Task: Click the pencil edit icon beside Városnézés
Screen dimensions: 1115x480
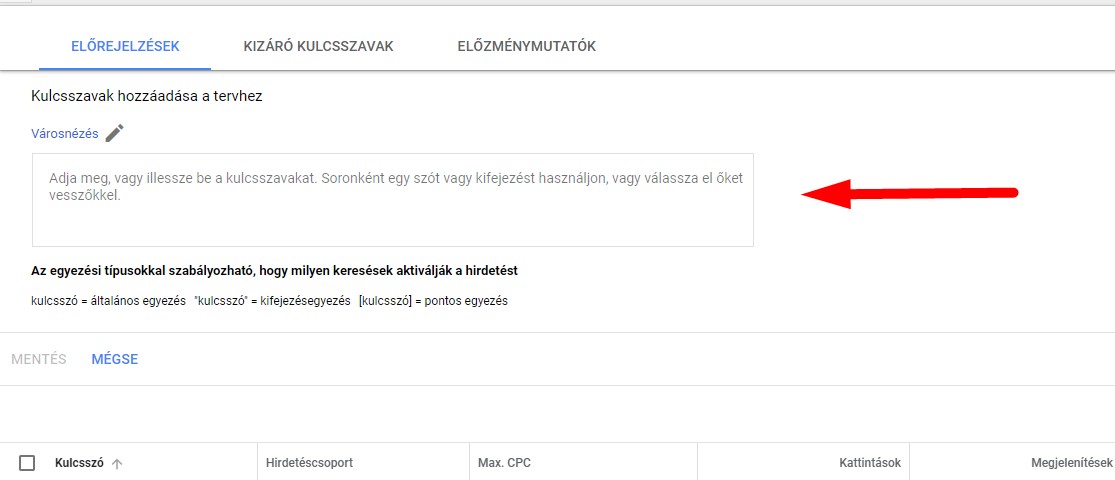Action: (114, 133)
